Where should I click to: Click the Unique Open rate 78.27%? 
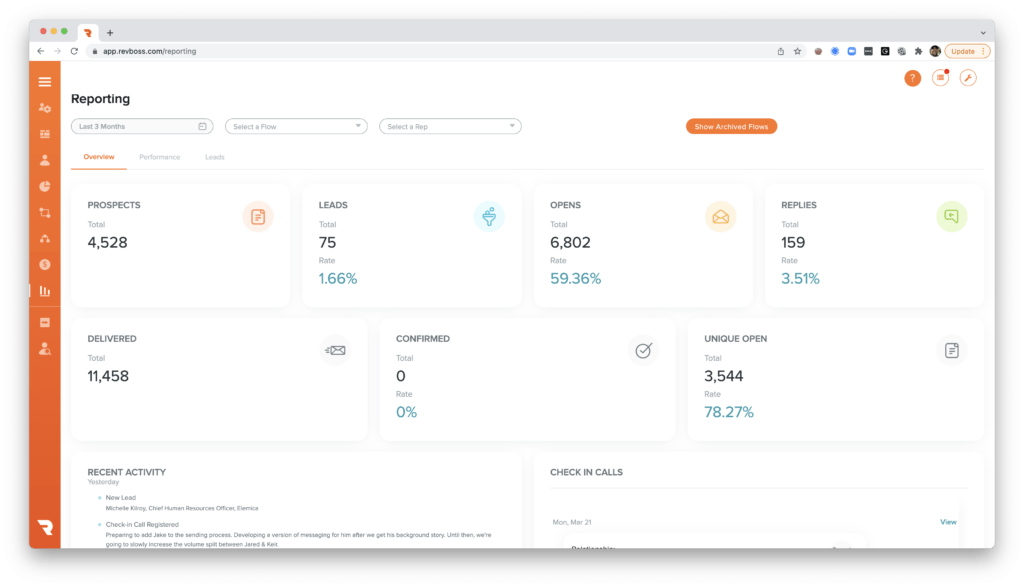[729, 412]
